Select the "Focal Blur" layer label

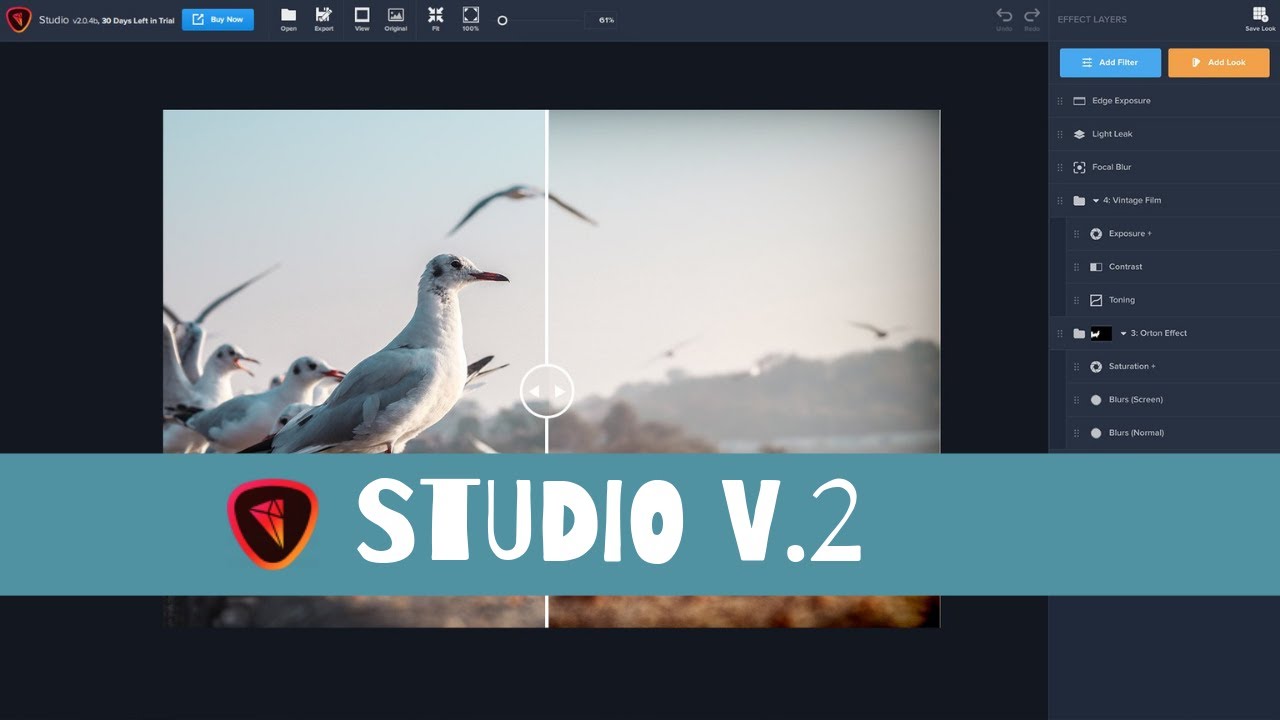click(1112, 167)
